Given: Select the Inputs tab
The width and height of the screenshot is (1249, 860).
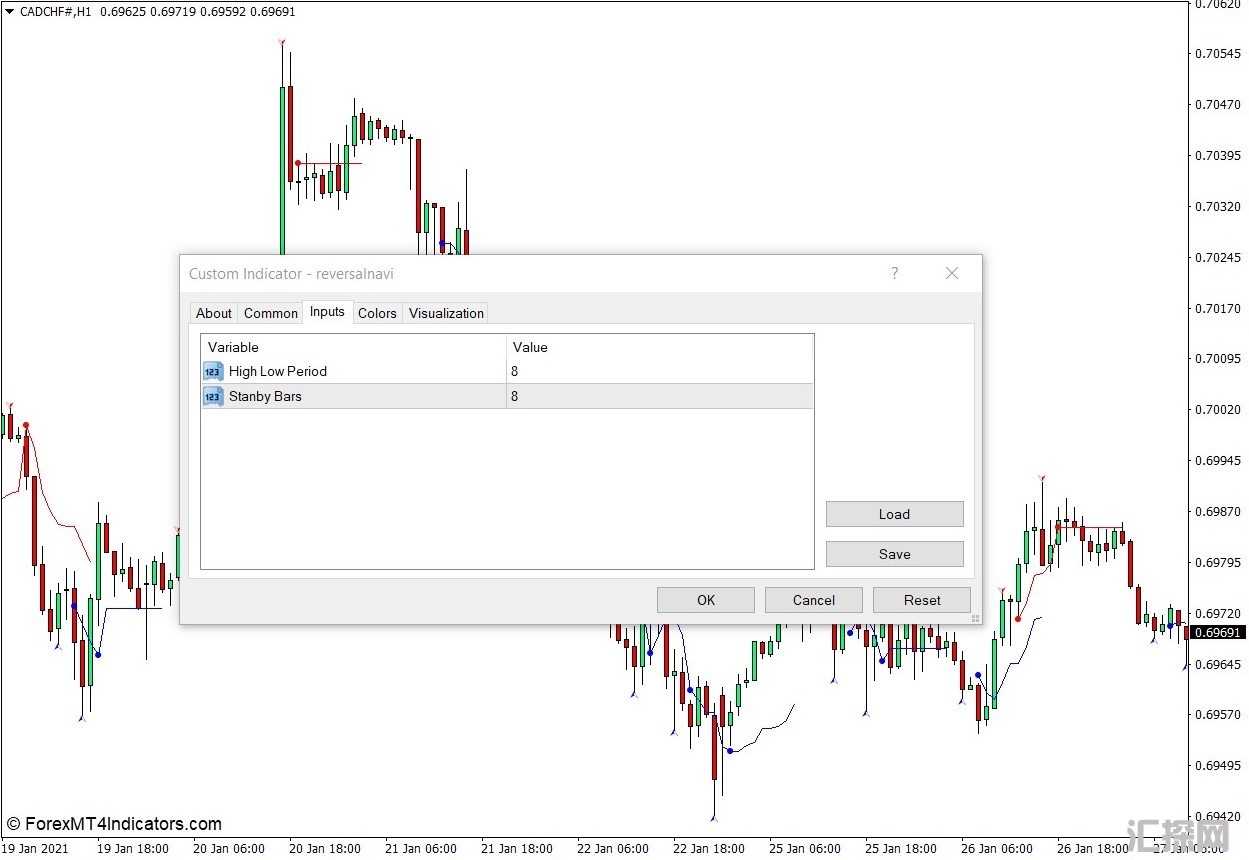Looking at the screenshot, I should tap(327, 312).
